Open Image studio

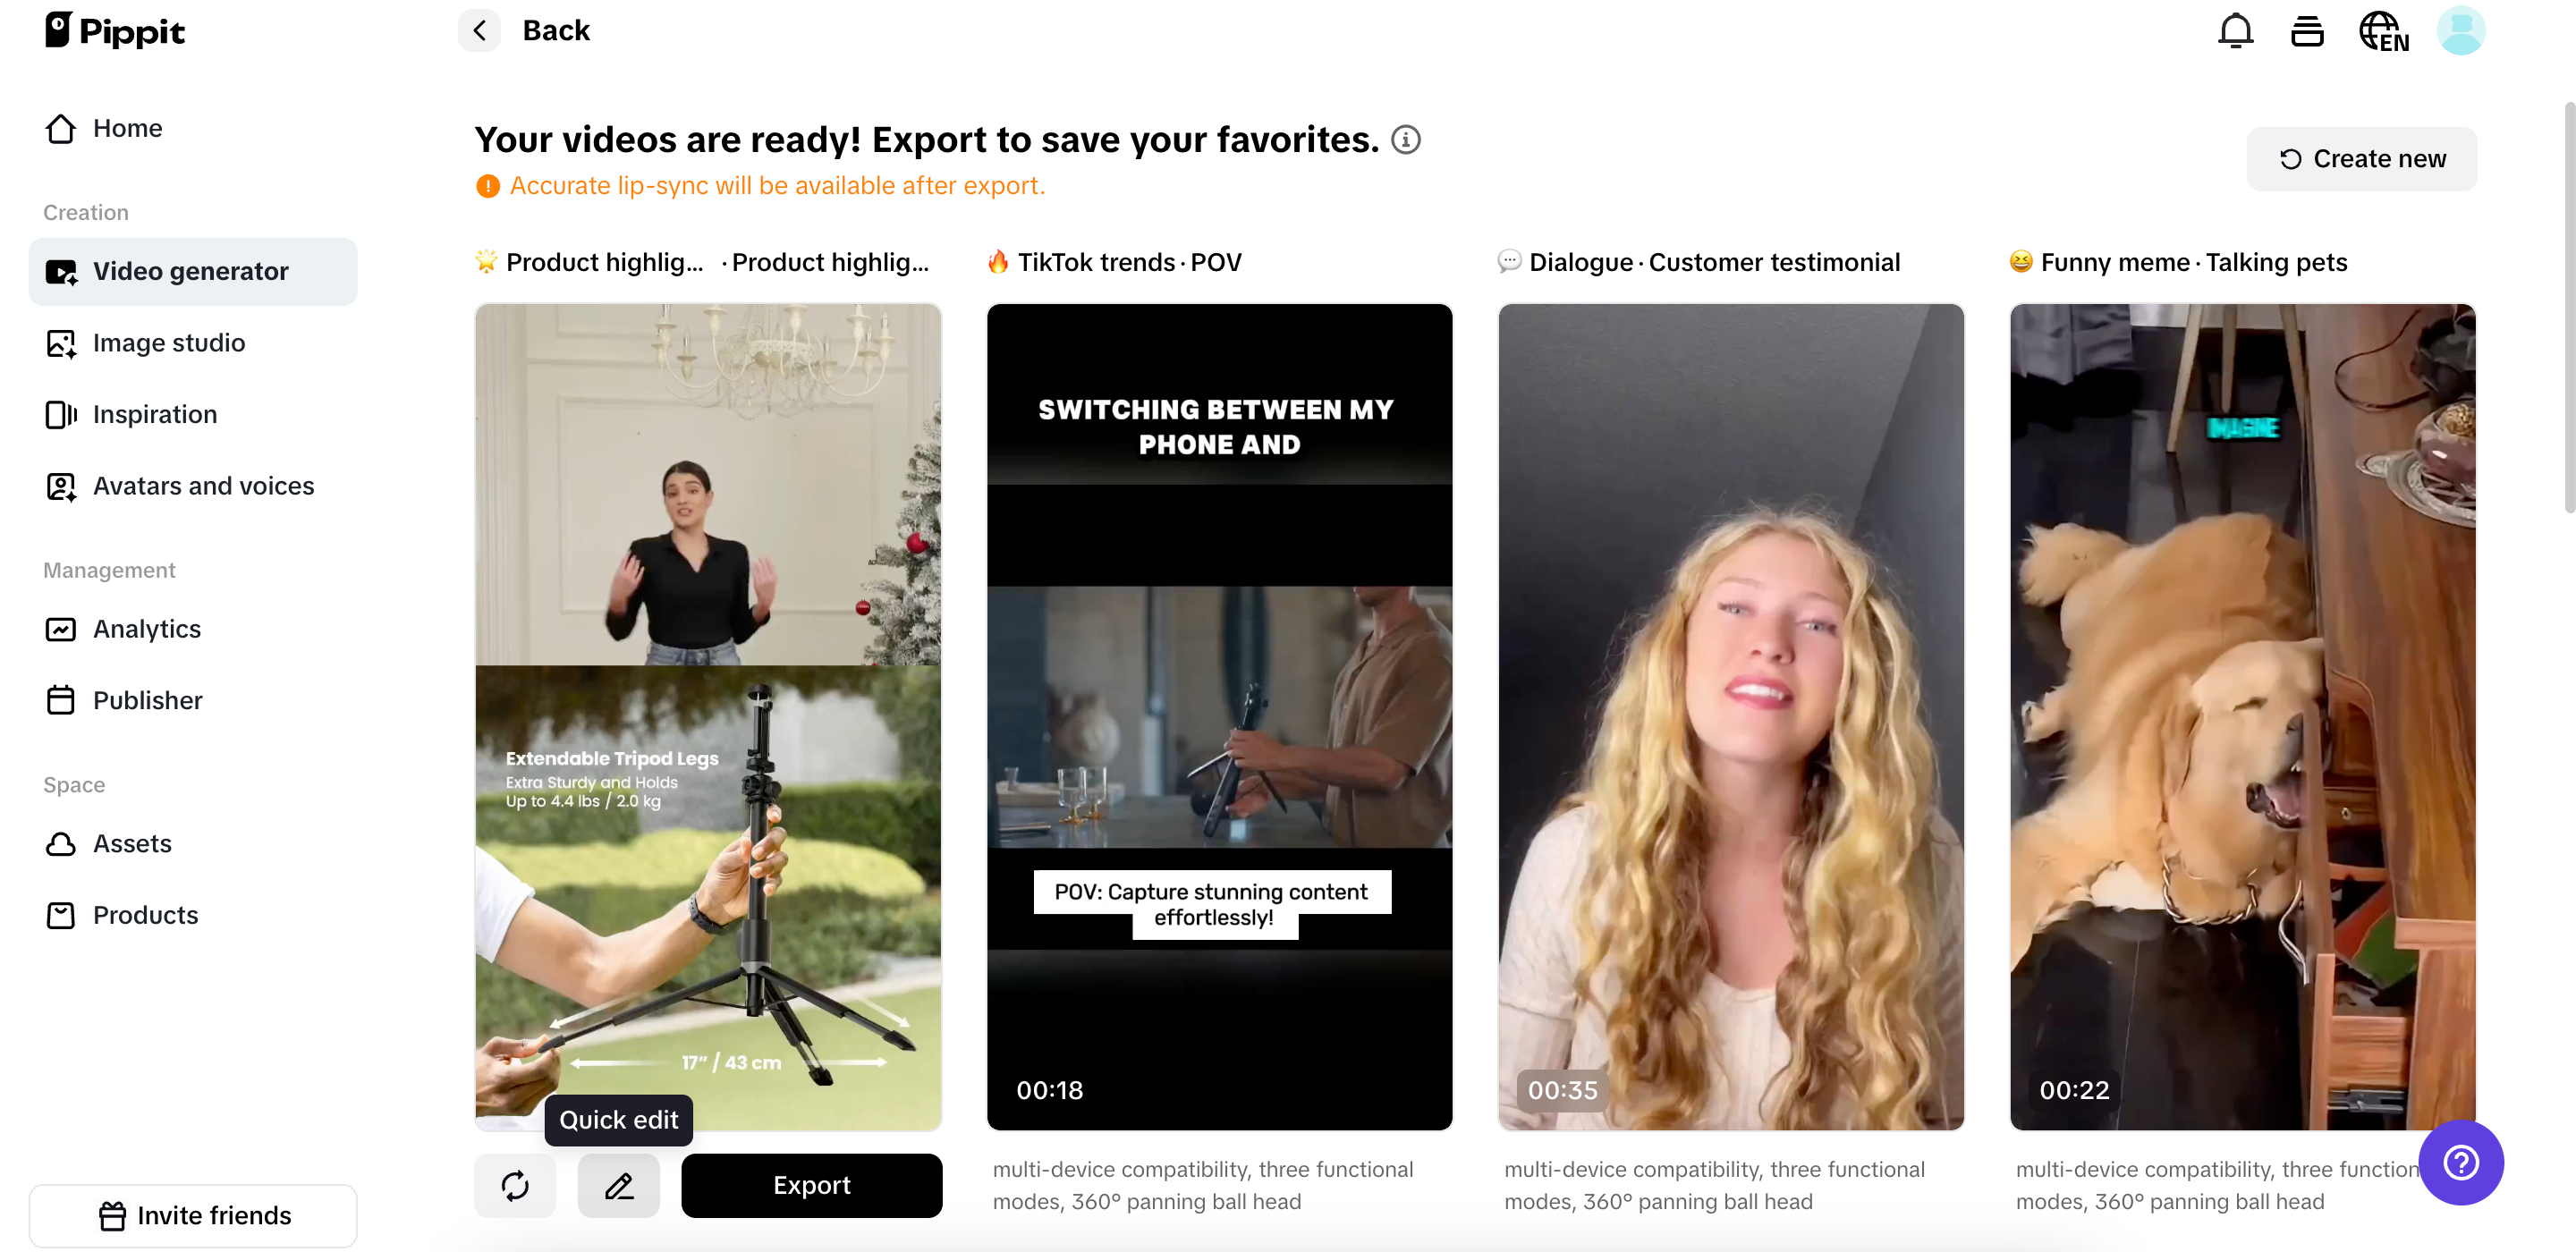pos(168,343)
